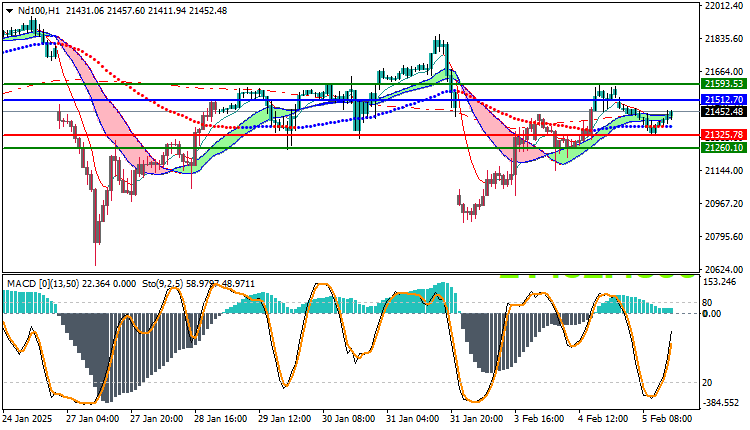Click the 31 Jan 04:00 time label
Image resolution: width=750 pixels, height=430 pixels.
(413, 419)
